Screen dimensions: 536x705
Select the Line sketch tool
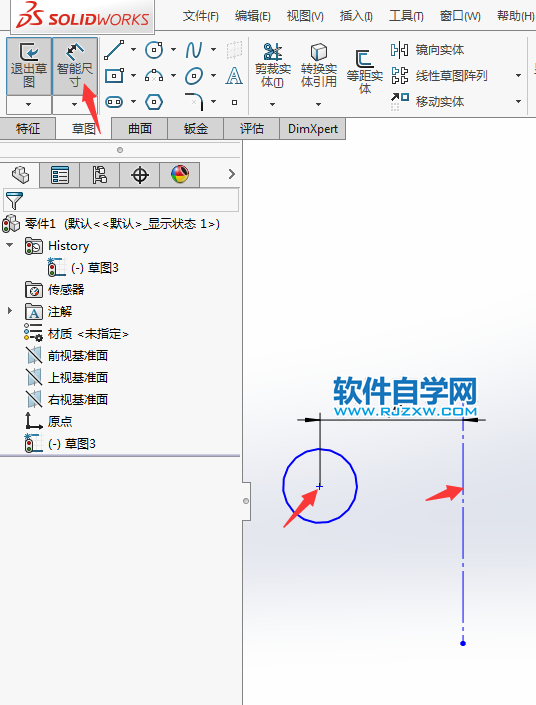click(114, 50)
